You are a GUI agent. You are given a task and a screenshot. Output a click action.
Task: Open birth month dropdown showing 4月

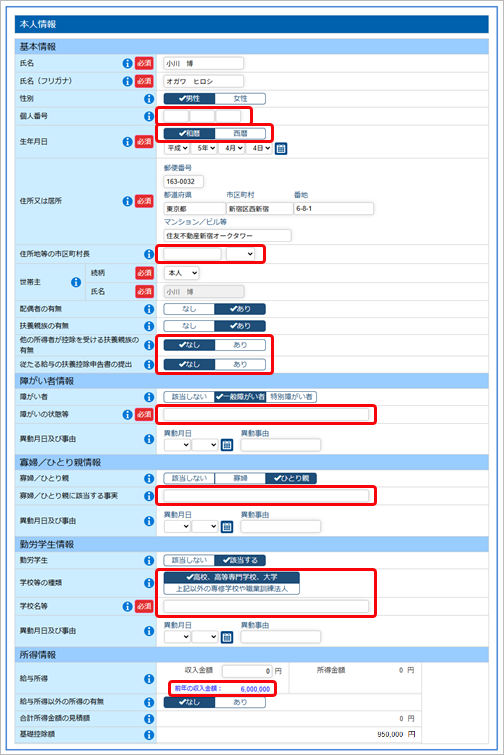(232, 148)
